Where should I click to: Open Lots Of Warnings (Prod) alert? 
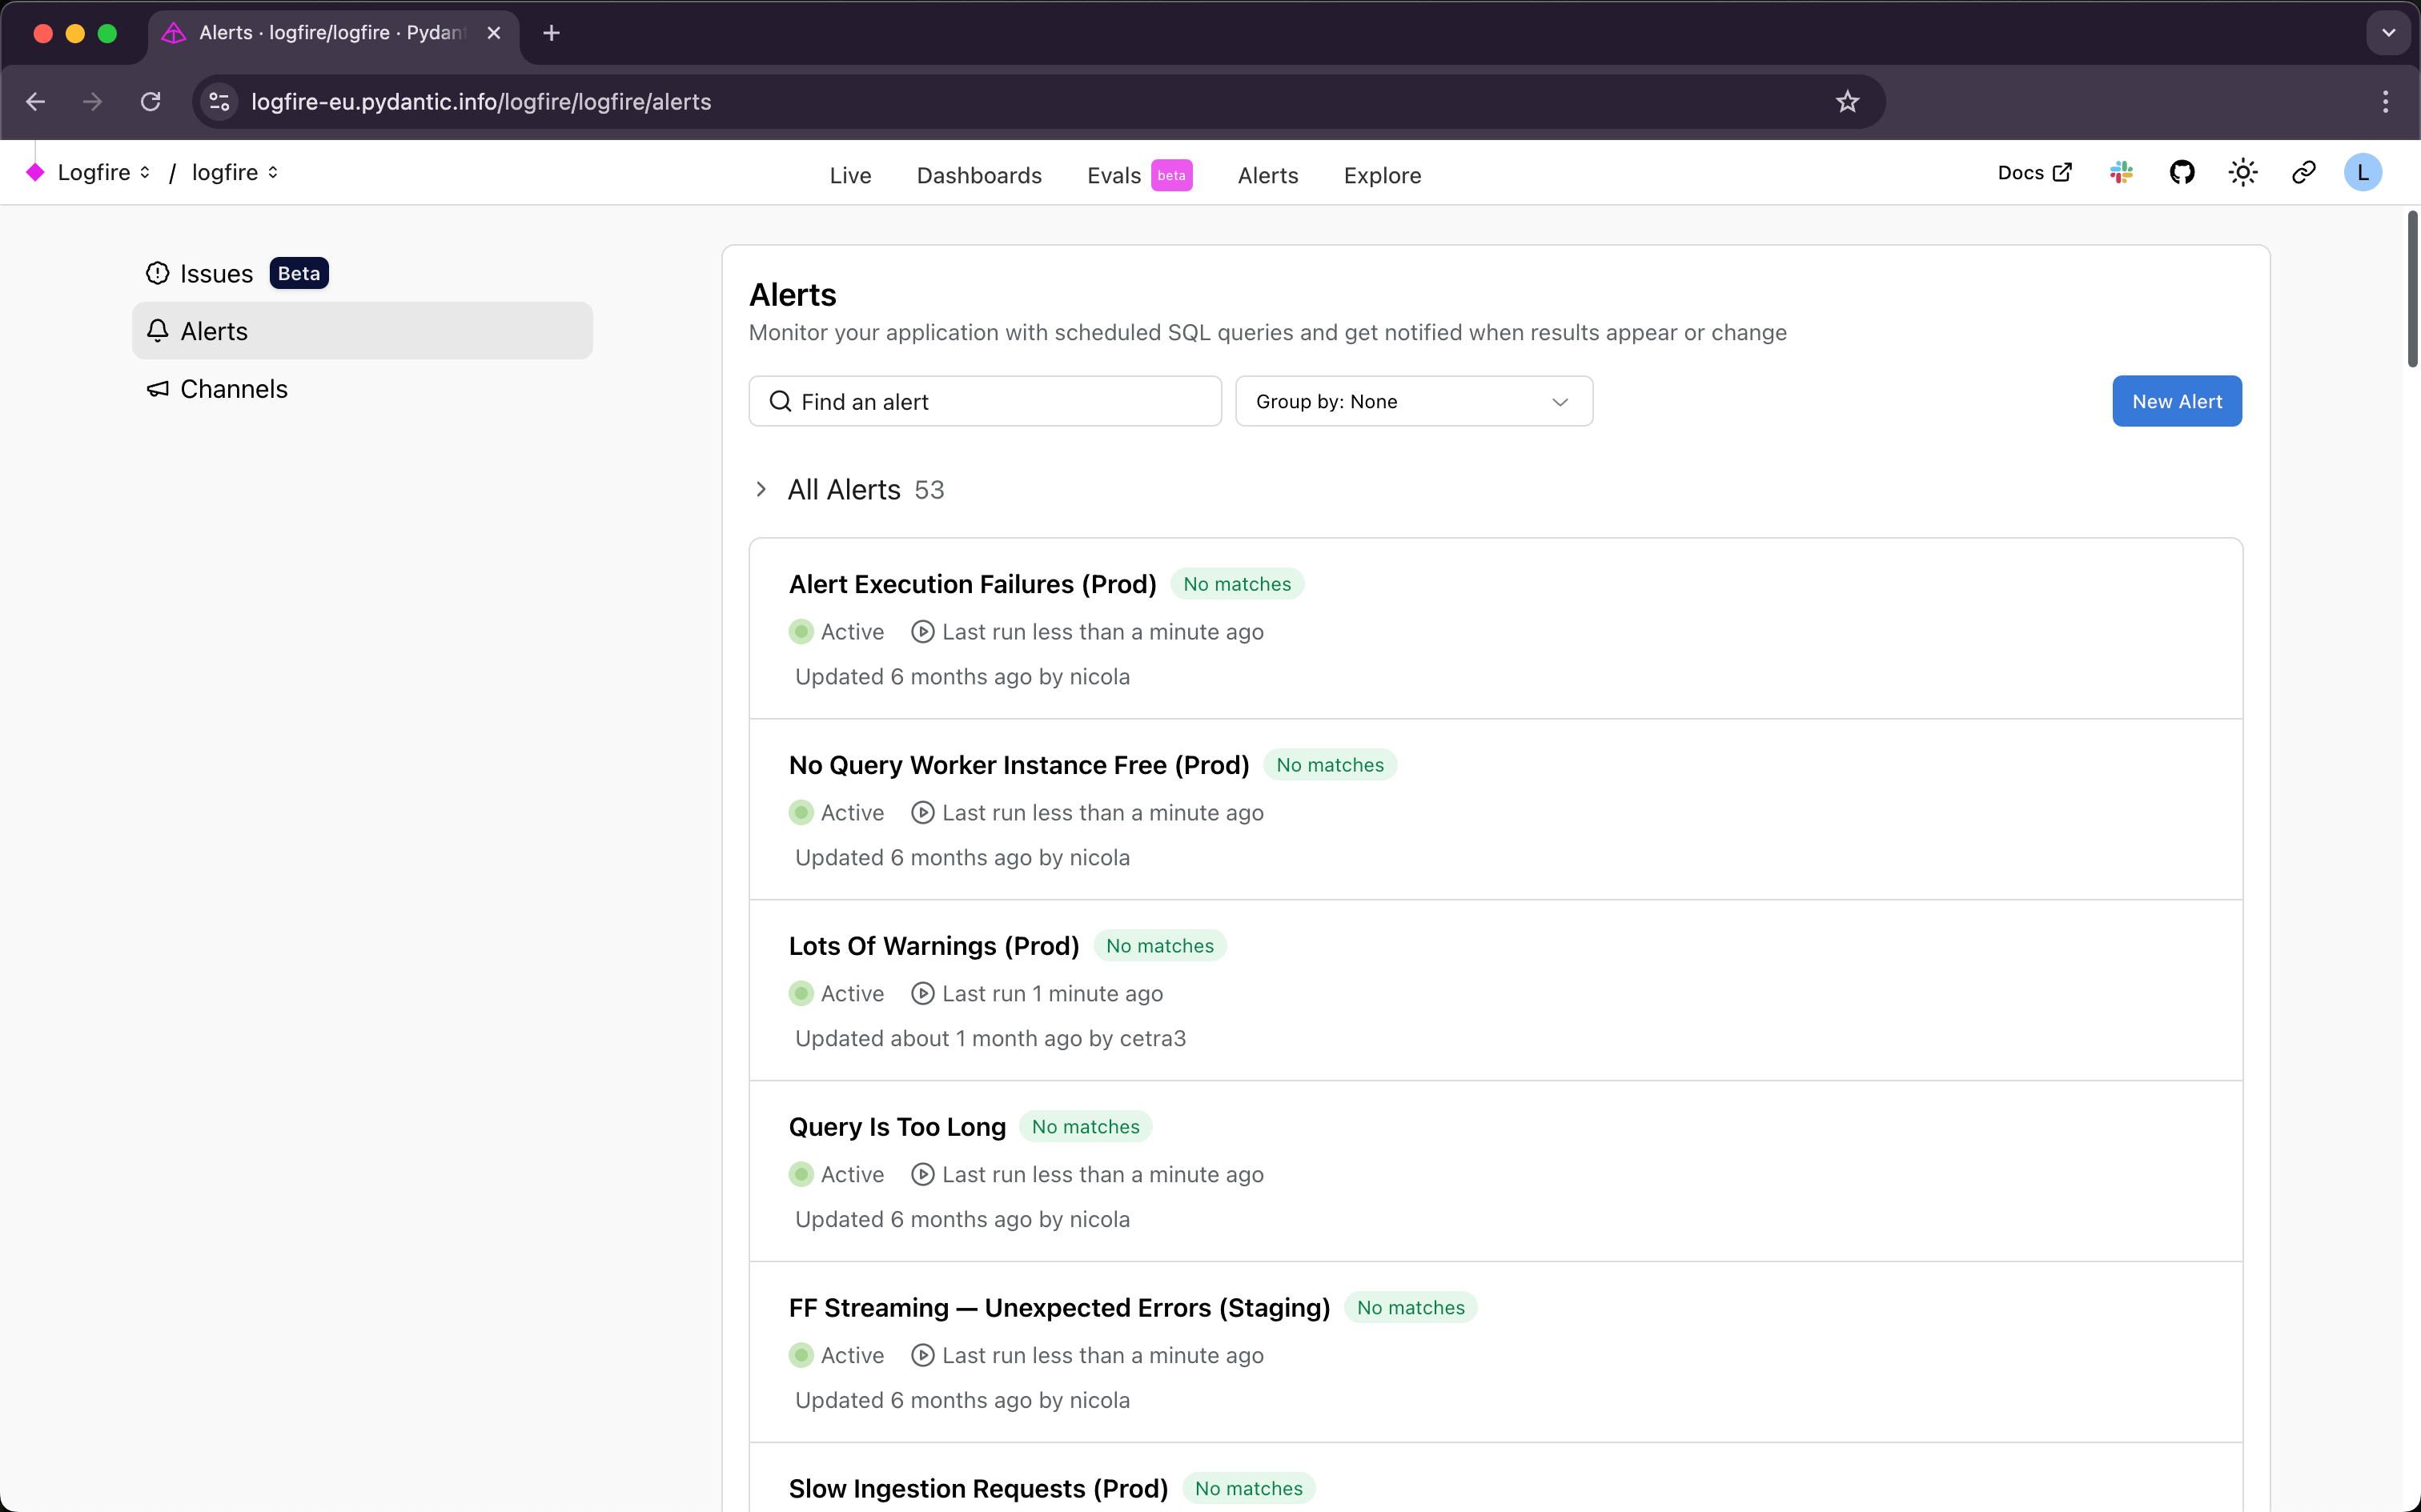tap(933, 946)
